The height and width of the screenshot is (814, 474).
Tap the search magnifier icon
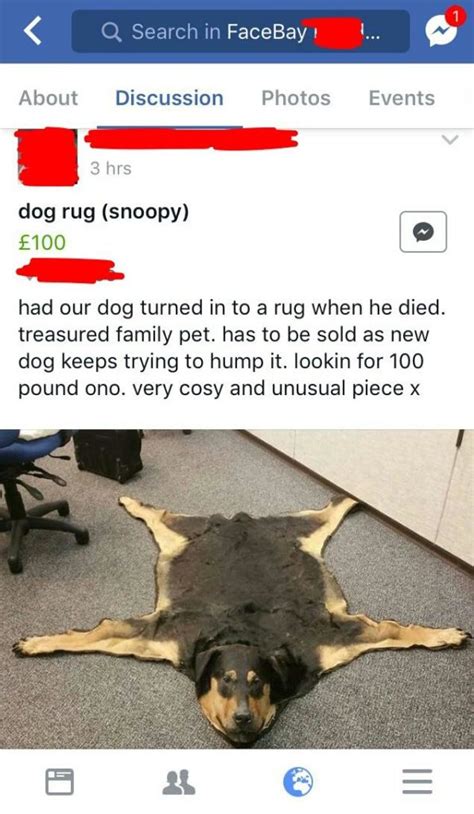click(111, 32)
